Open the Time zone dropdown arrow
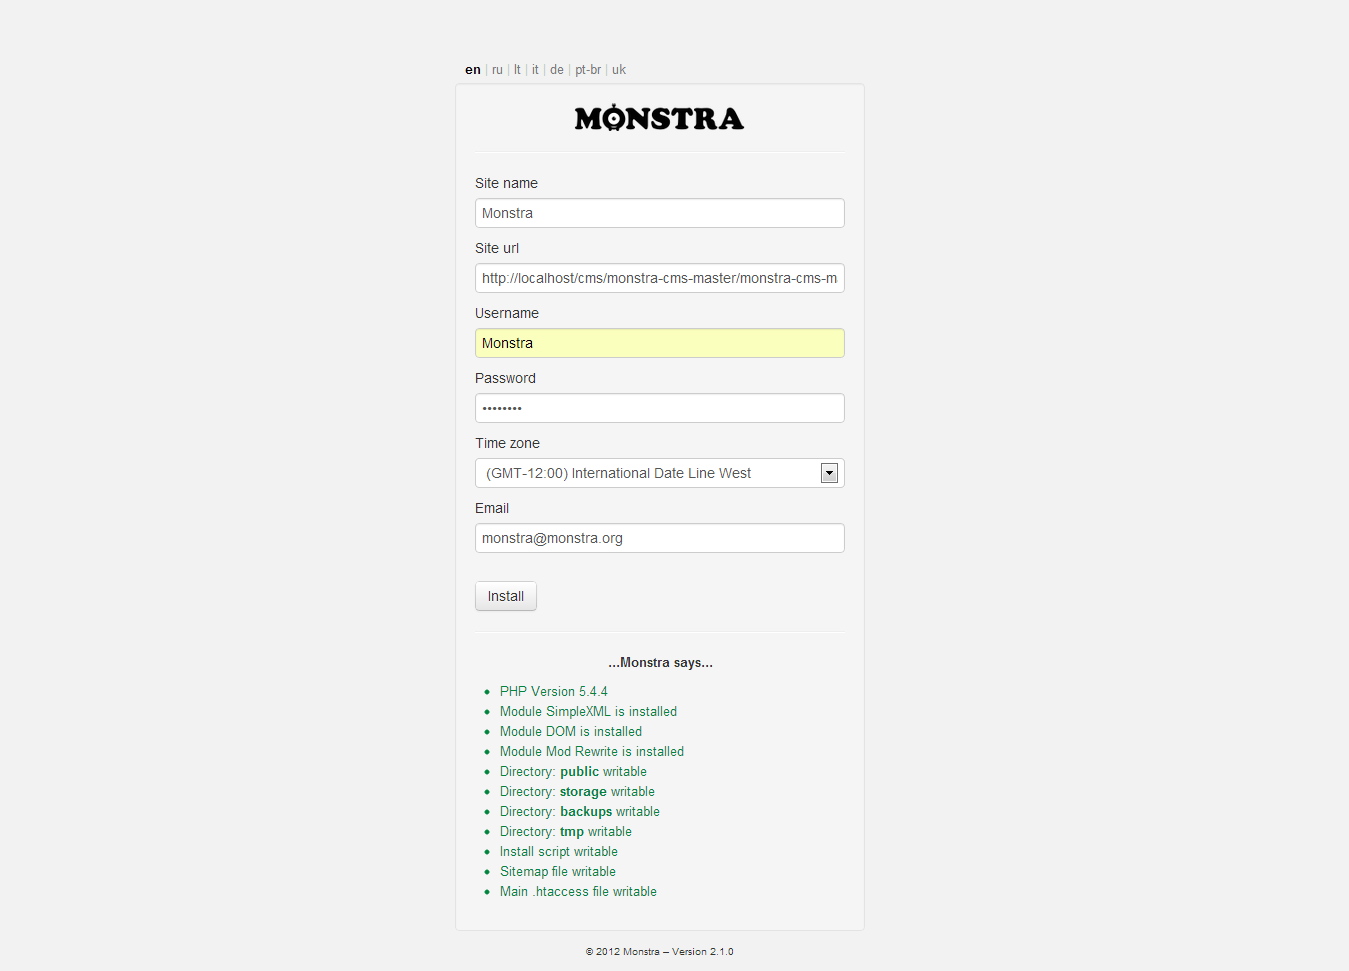 point(829,473)
